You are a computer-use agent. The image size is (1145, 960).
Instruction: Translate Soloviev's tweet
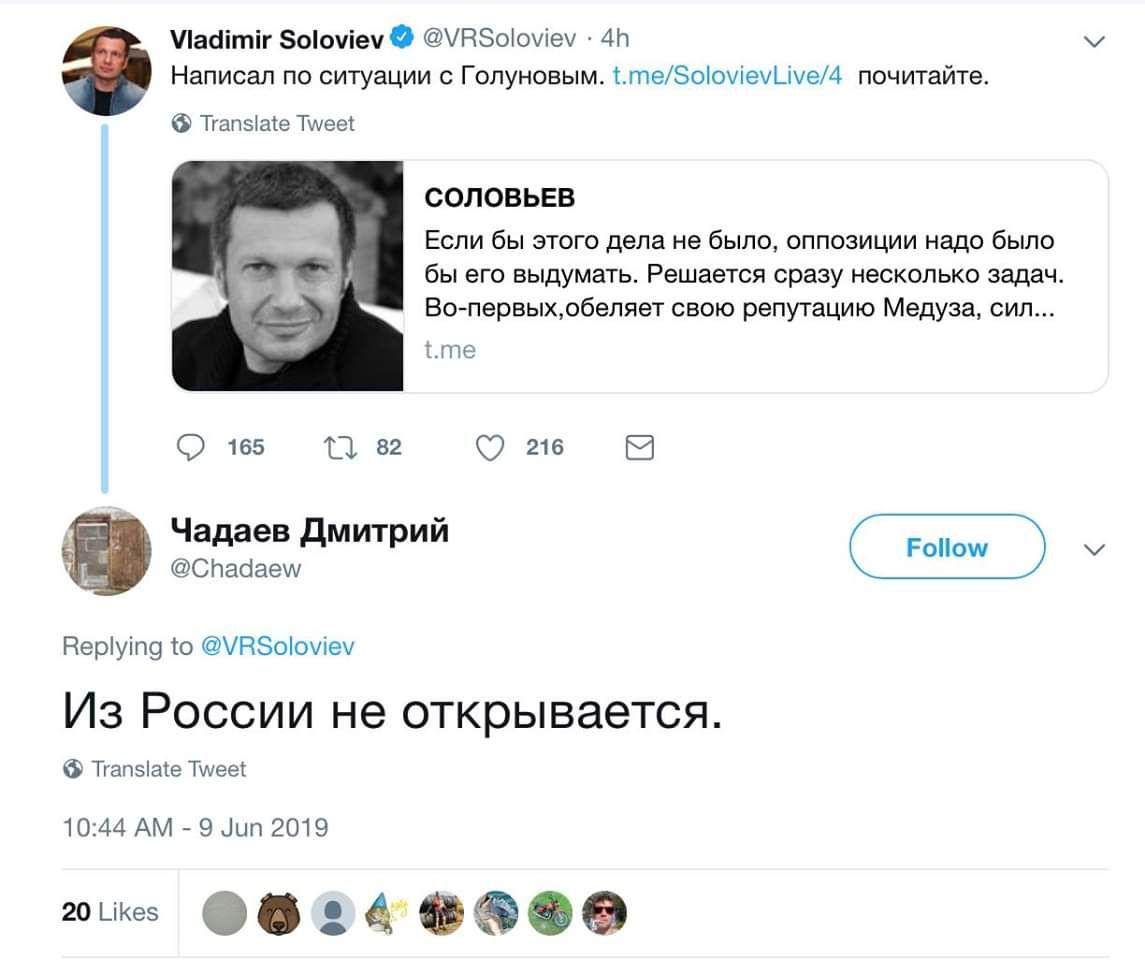pos(277,123)
